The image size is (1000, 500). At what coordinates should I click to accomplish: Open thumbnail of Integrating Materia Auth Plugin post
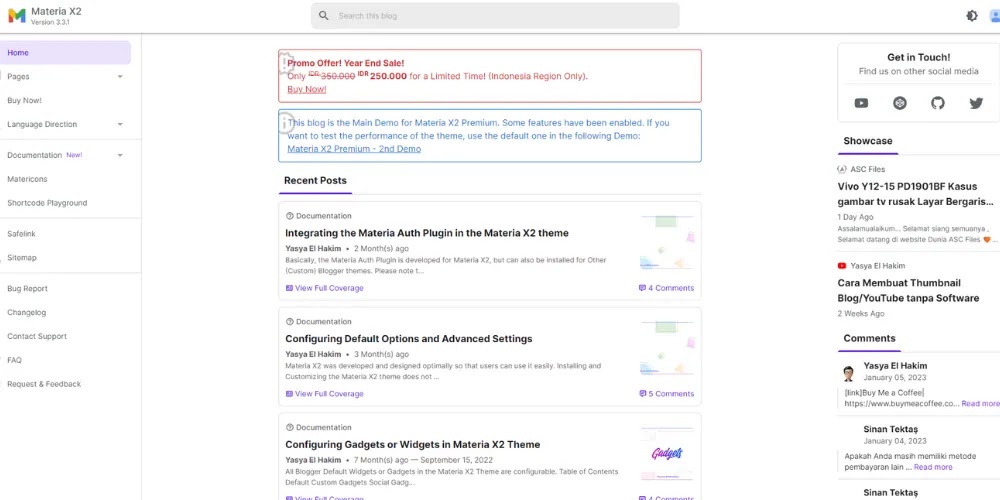pos(666,243)
